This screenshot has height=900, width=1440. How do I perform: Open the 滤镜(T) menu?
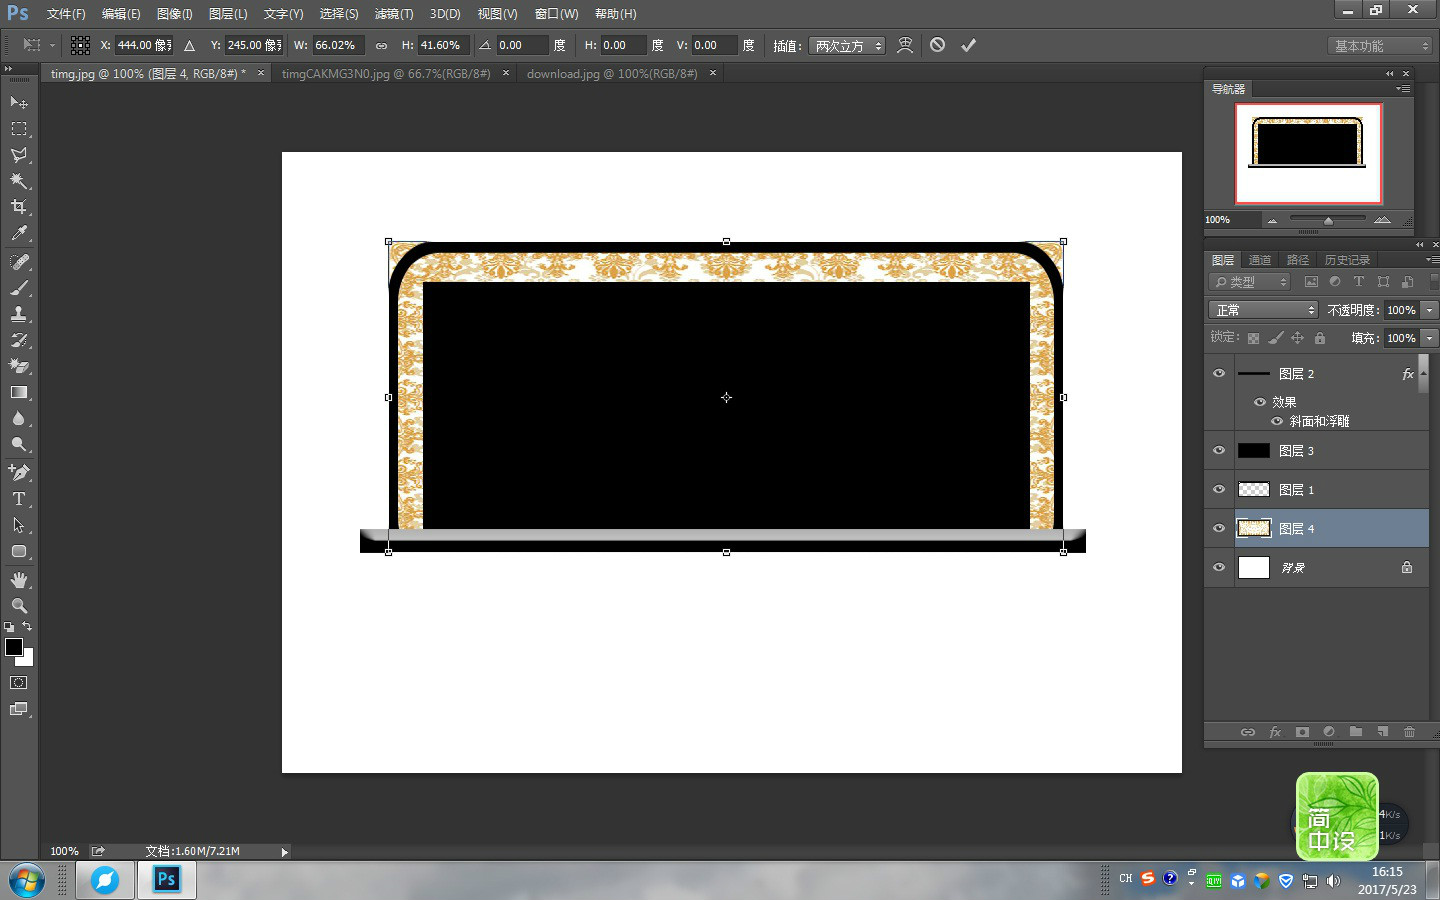(x=394, y=14)
